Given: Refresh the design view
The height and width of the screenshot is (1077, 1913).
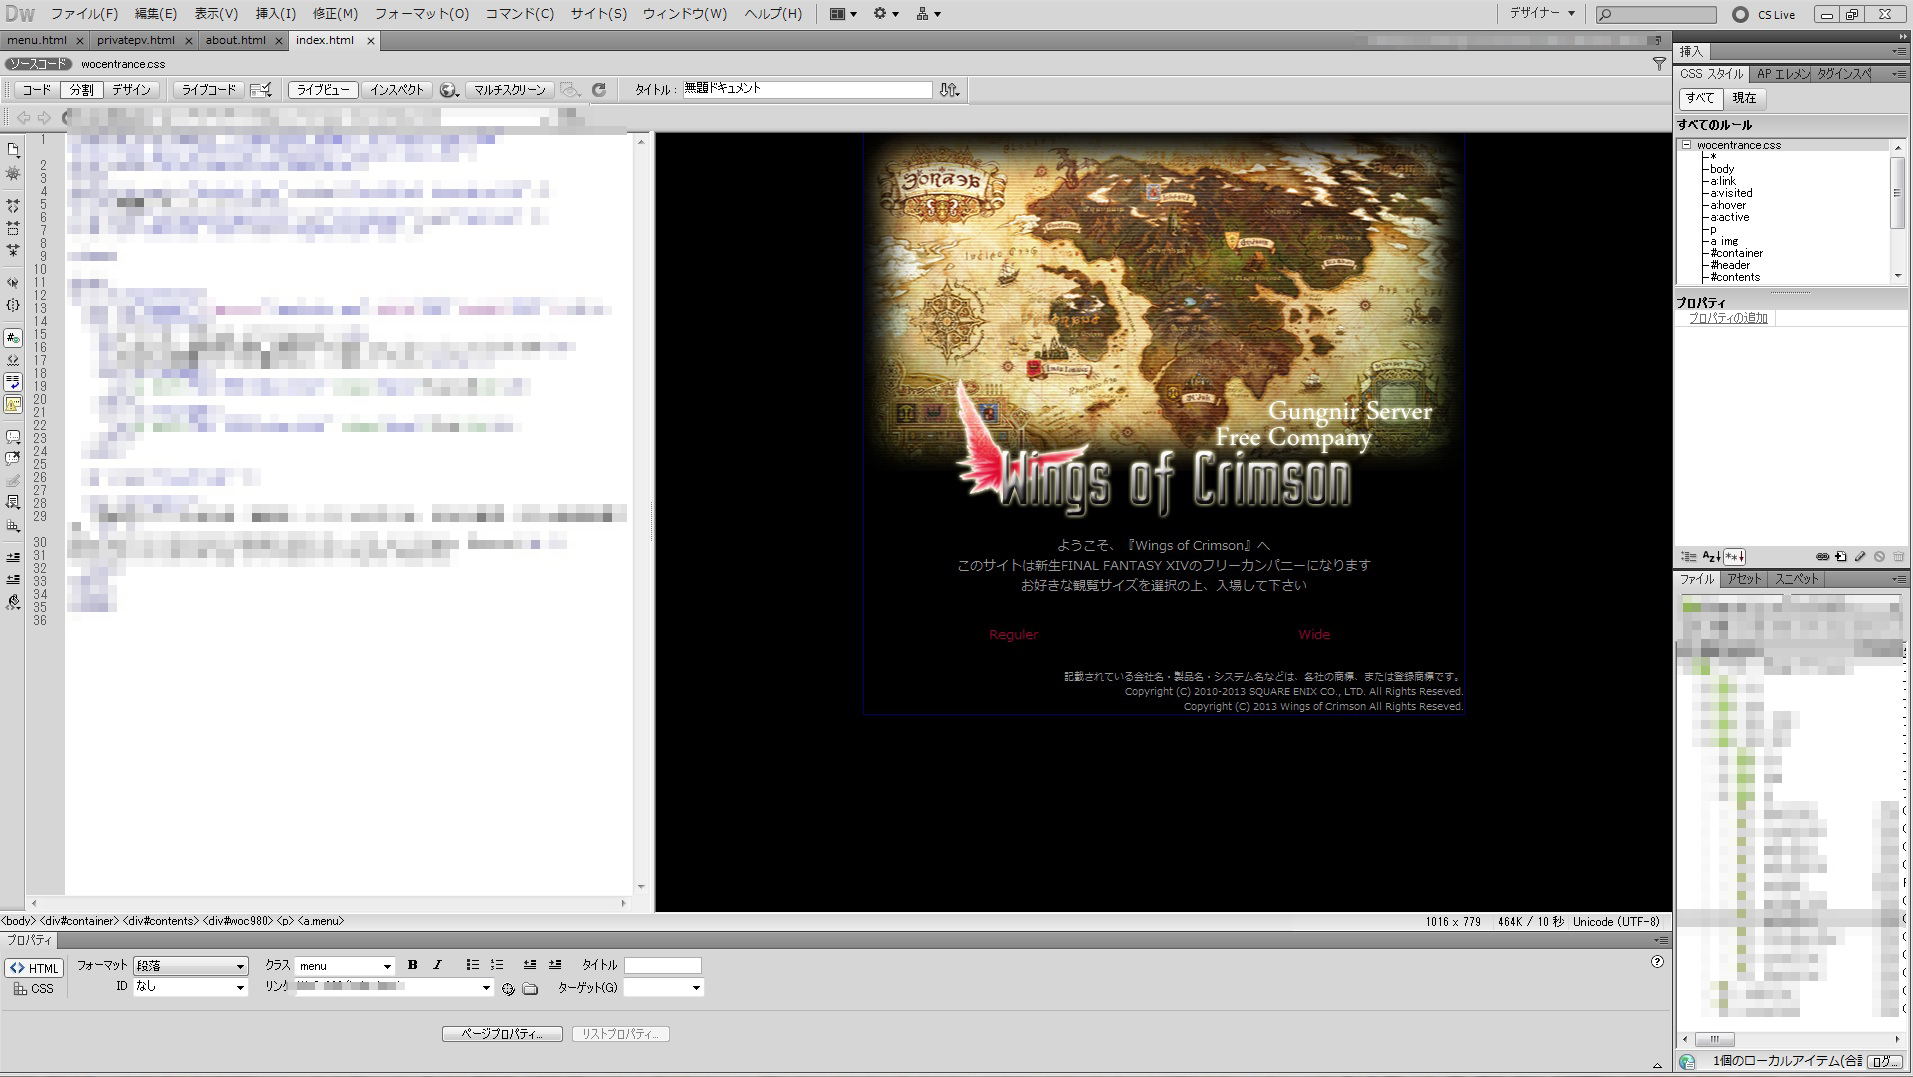Looking at the screenshot, I should (x=599, y=90).
